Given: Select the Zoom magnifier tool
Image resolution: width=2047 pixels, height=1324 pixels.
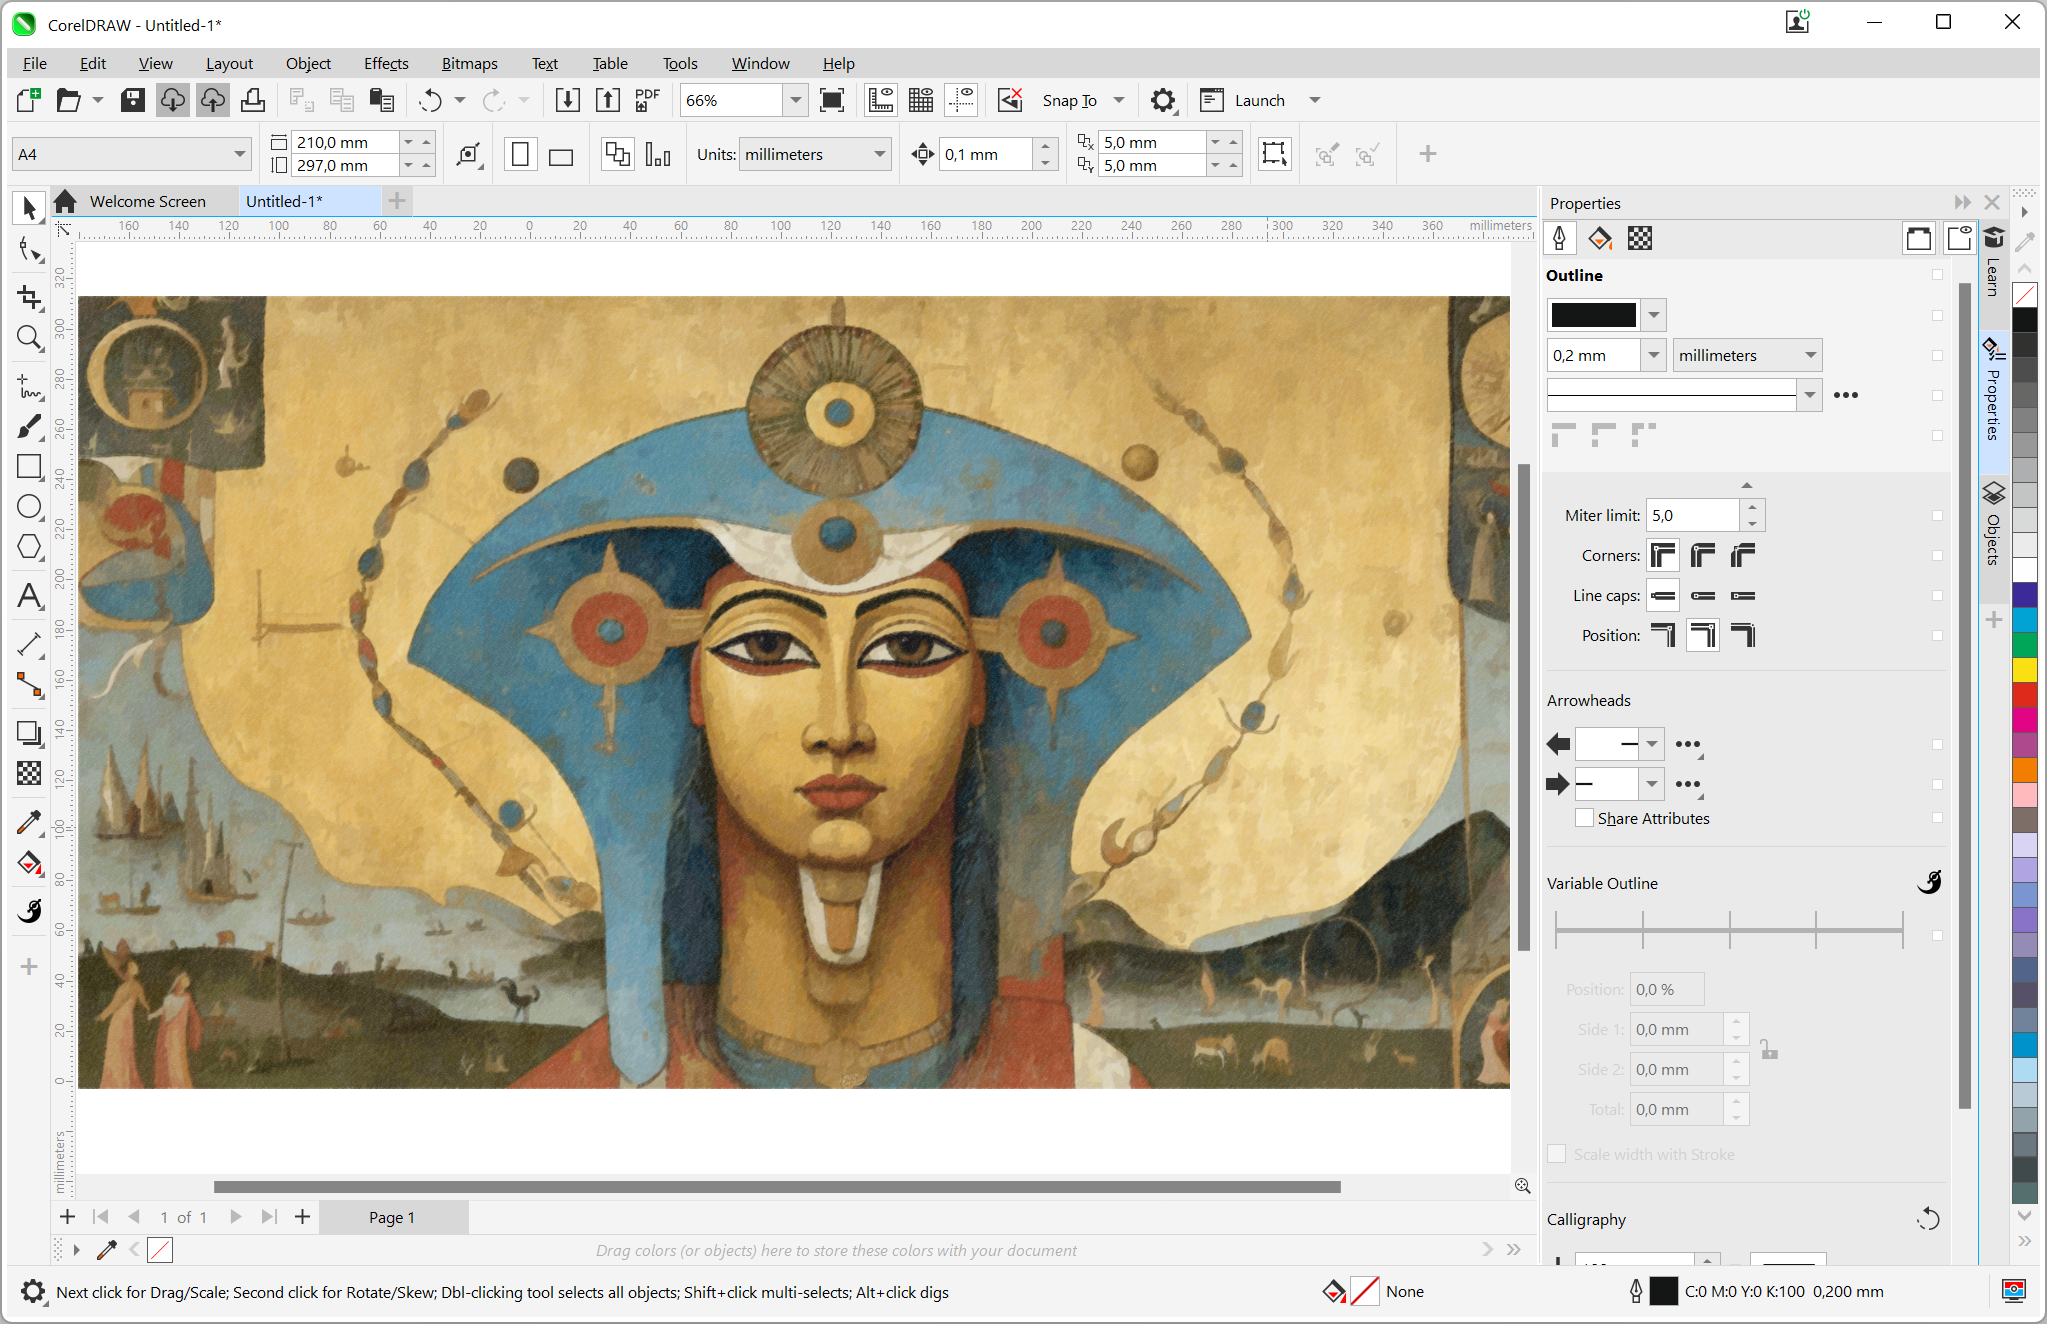Looking at the screenshot, I should [29, 338].
